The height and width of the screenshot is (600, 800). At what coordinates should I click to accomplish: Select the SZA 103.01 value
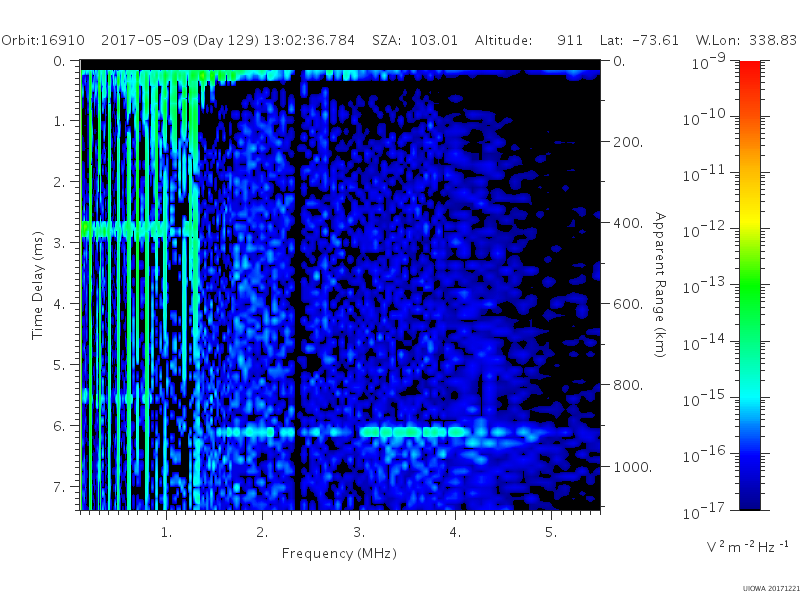click(415, 40)
